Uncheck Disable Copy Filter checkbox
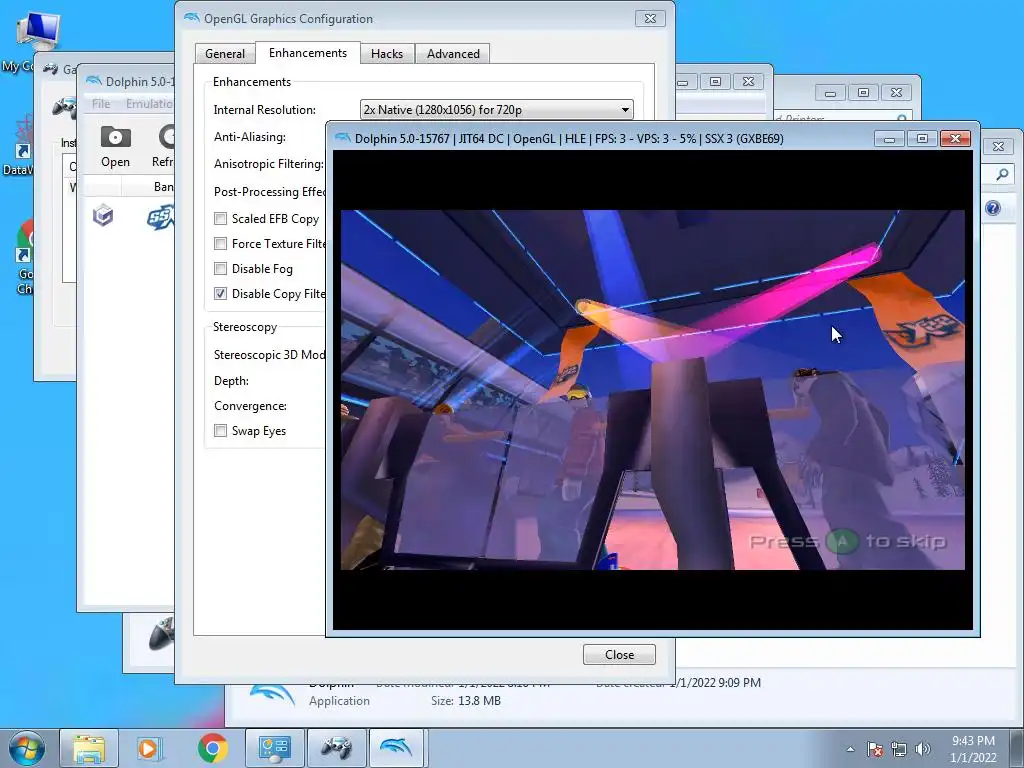1024x768 pixels. pyautogui.click(x=221, y=293)
